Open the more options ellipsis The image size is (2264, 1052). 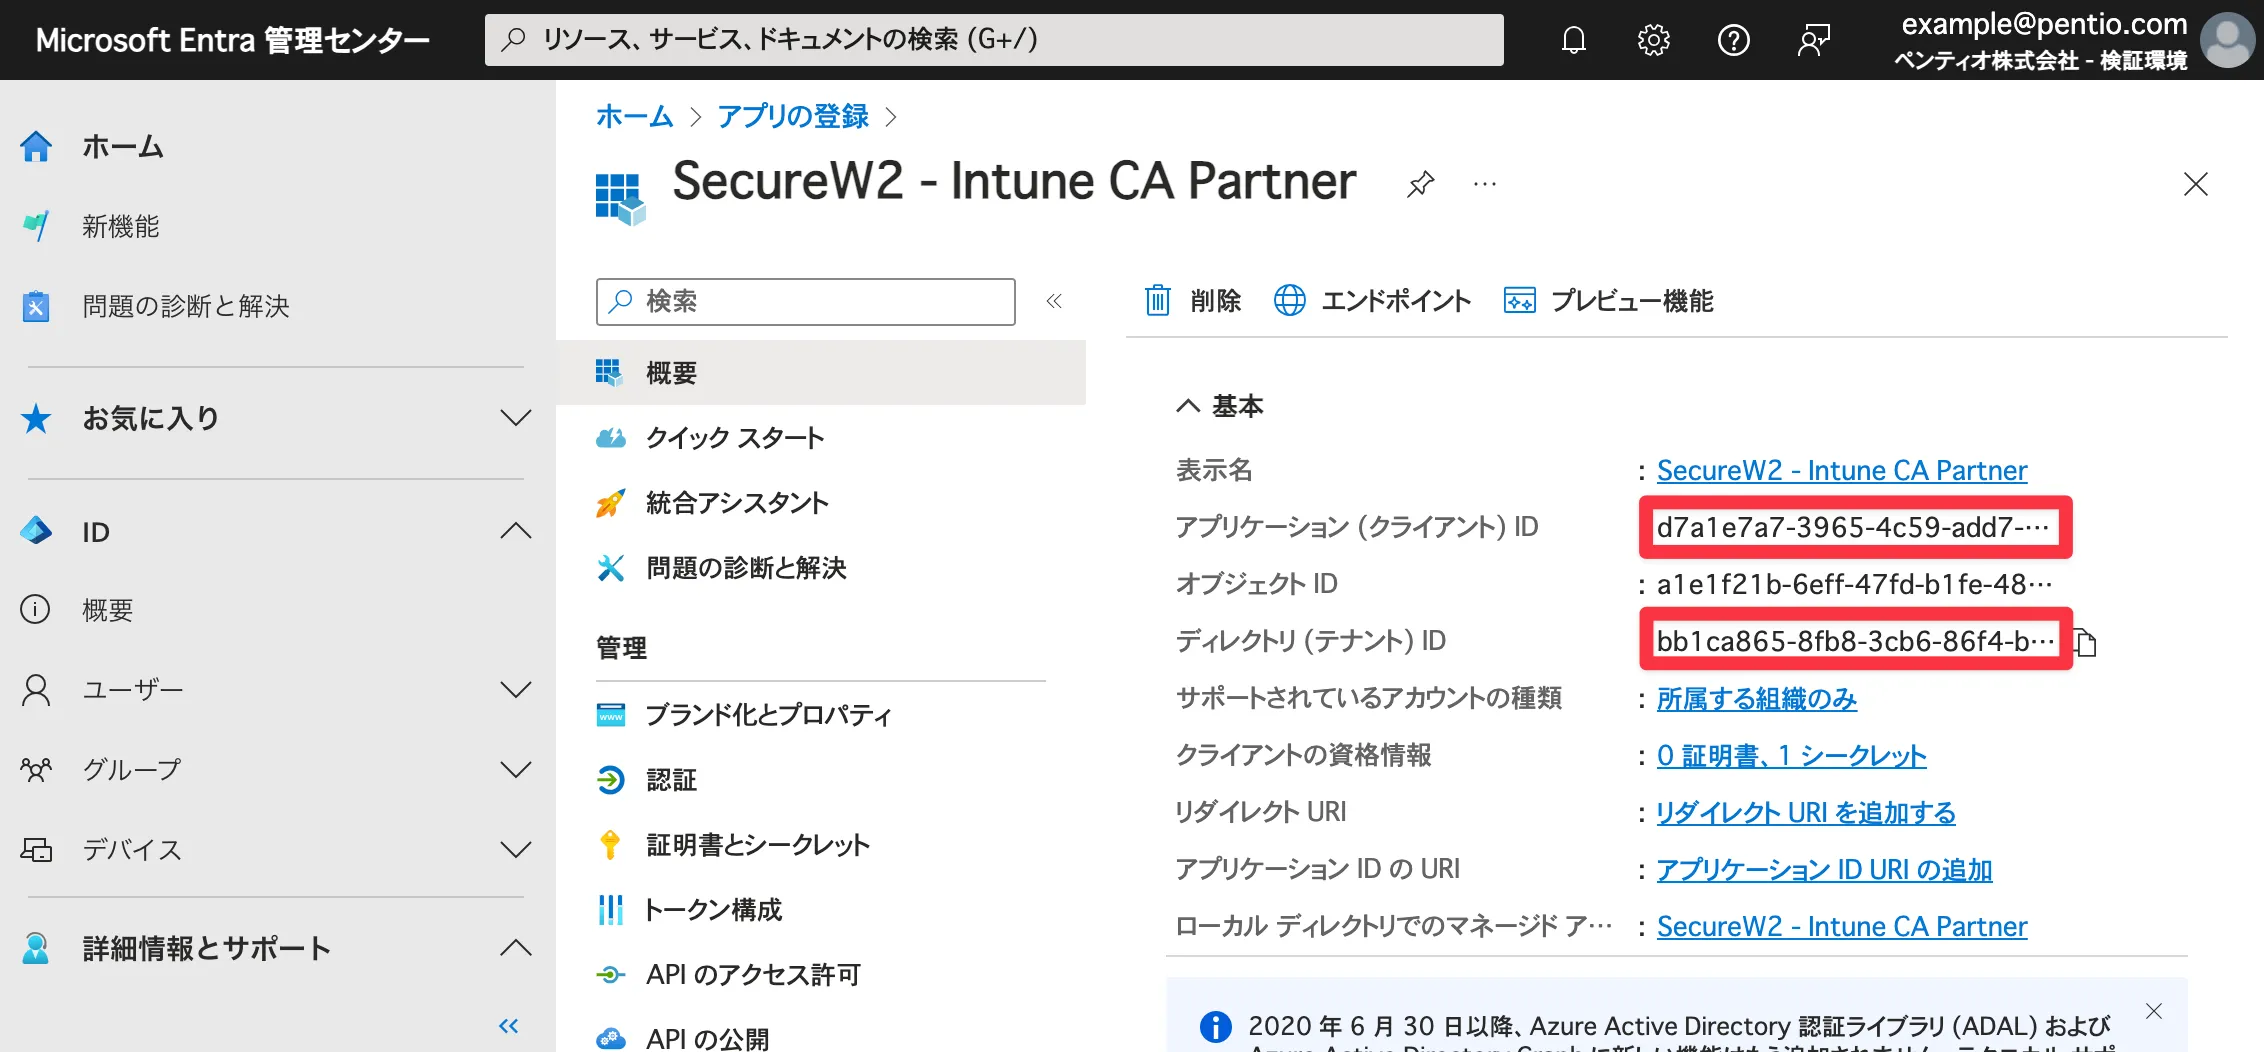pyautogui.click(x=1485, y=184)
